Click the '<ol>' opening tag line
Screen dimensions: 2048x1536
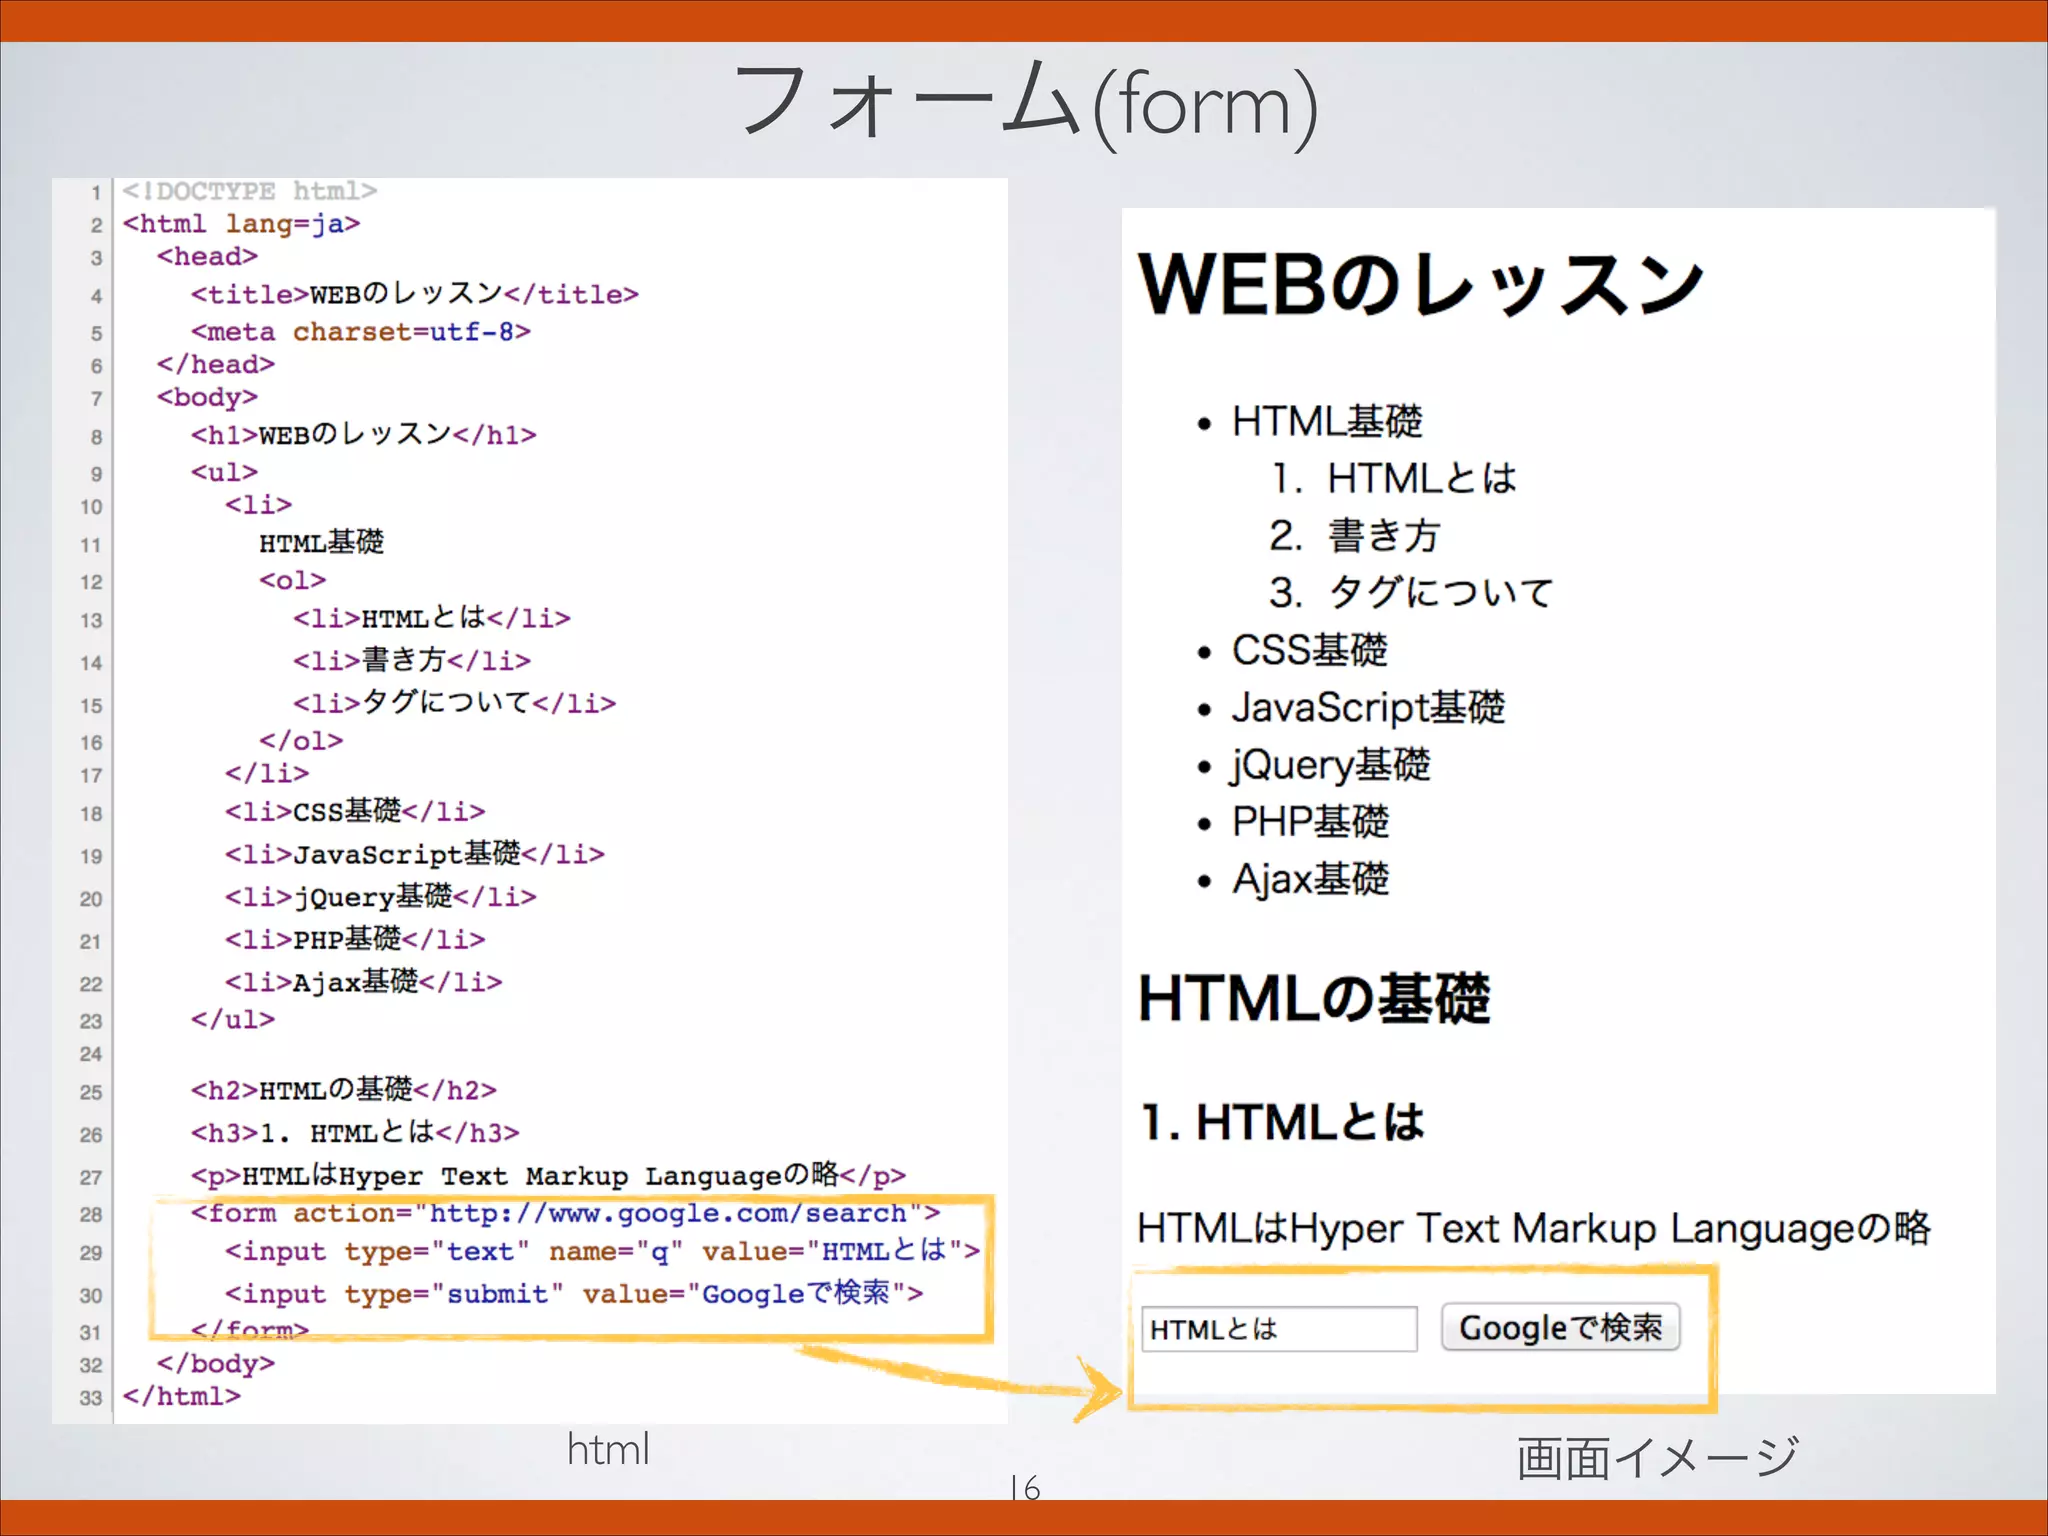point(292,580)
